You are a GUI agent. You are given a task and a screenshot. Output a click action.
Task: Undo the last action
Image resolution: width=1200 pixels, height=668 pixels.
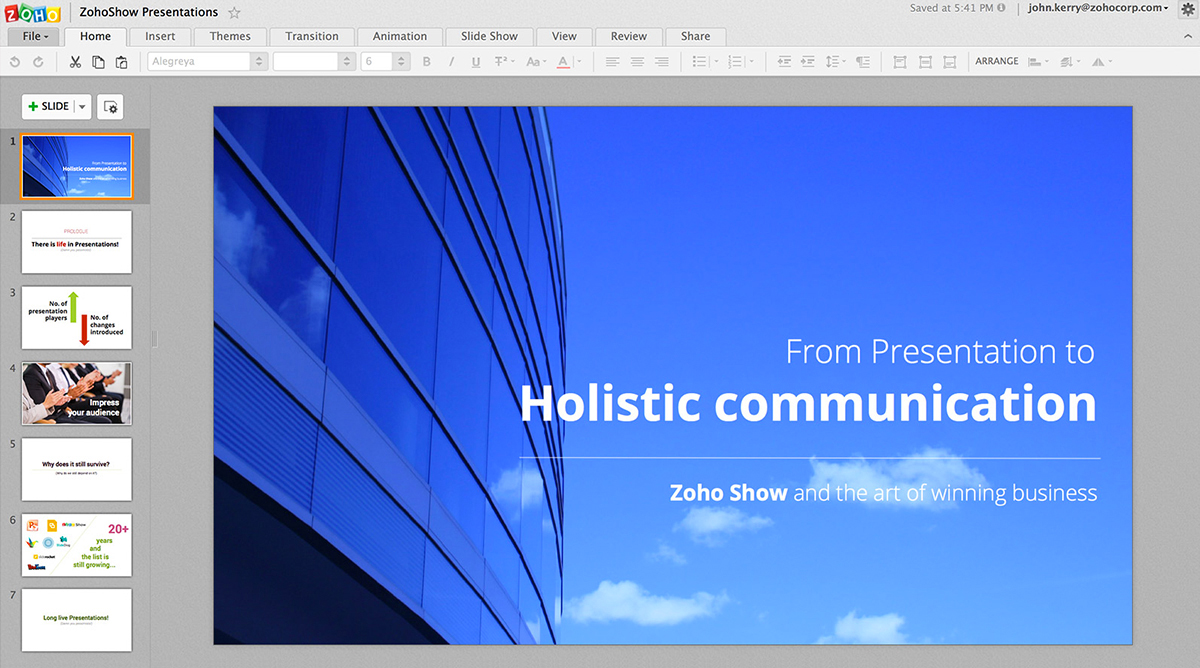pos(15,62)
